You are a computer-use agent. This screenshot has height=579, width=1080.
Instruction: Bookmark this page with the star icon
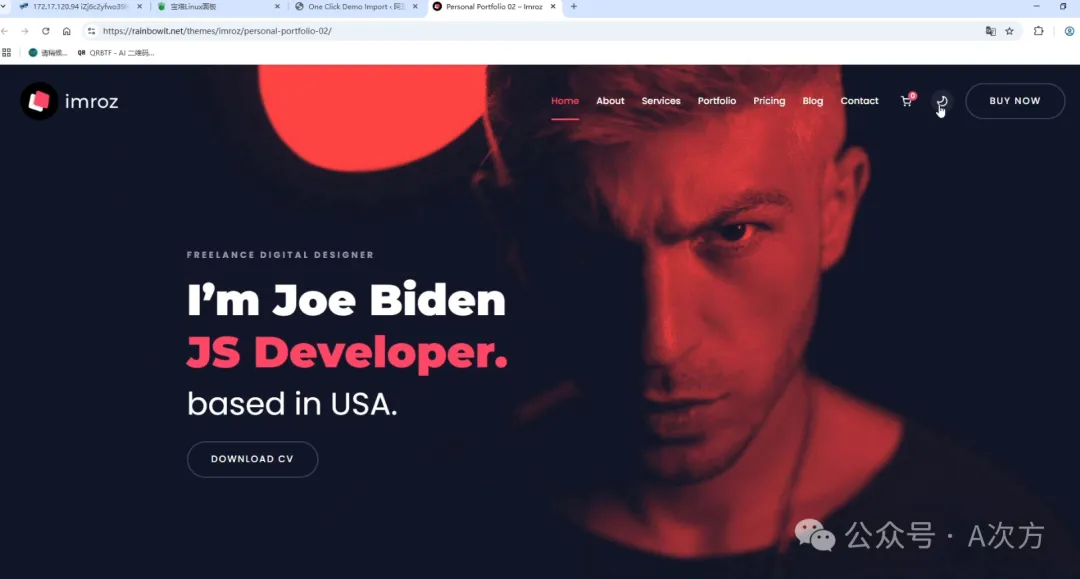(x=1010, y=31)
